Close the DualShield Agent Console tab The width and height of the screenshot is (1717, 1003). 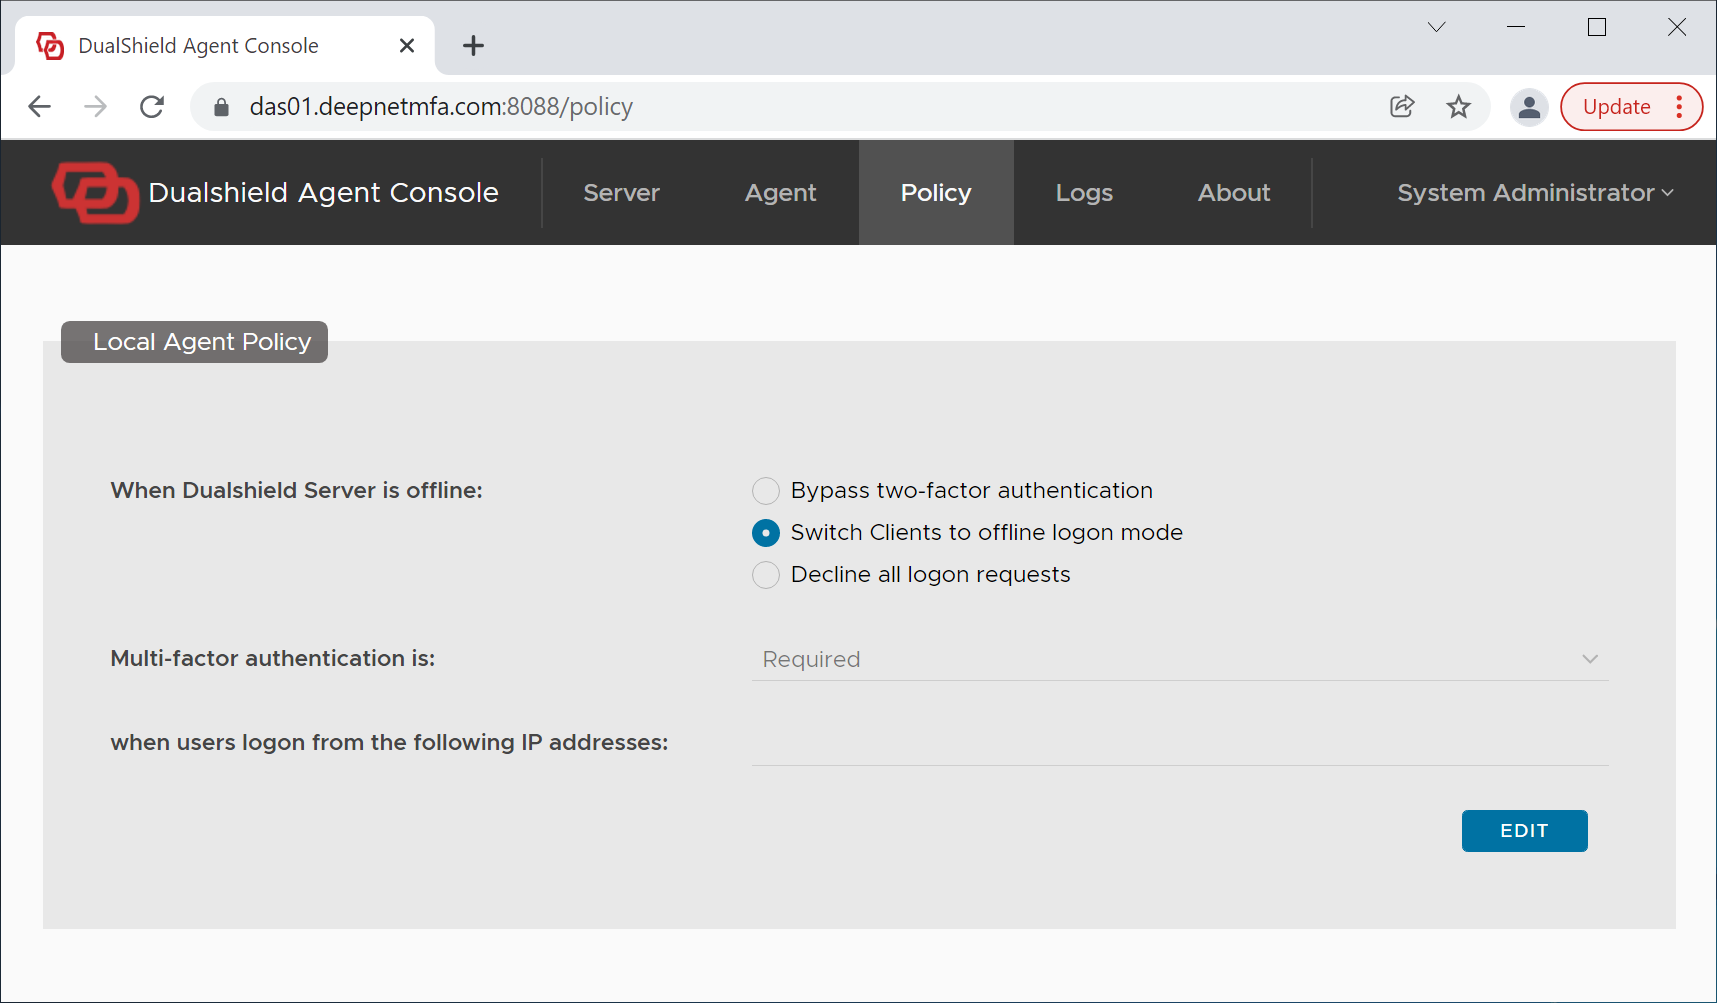tap(407, 46)
